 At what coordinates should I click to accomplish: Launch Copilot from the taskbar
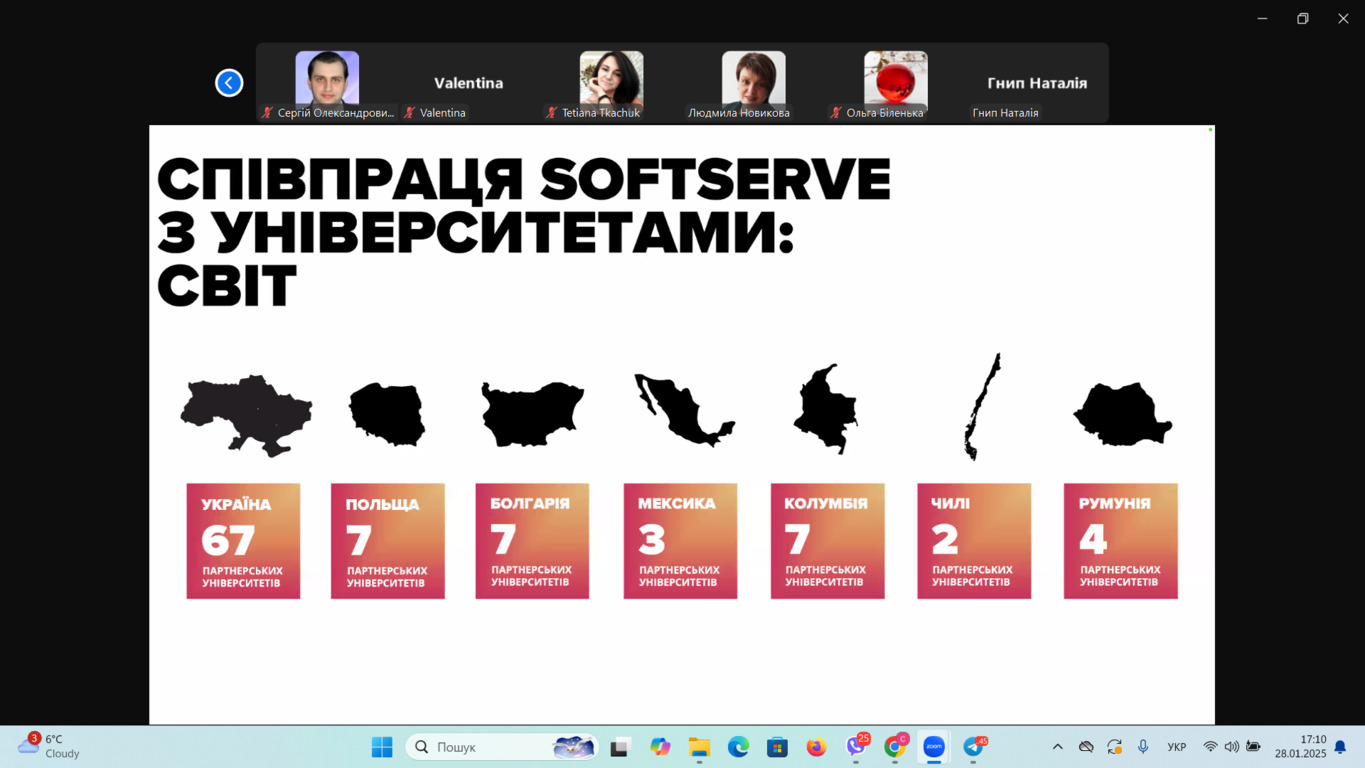pyautogui.click(x=660, y=747)
